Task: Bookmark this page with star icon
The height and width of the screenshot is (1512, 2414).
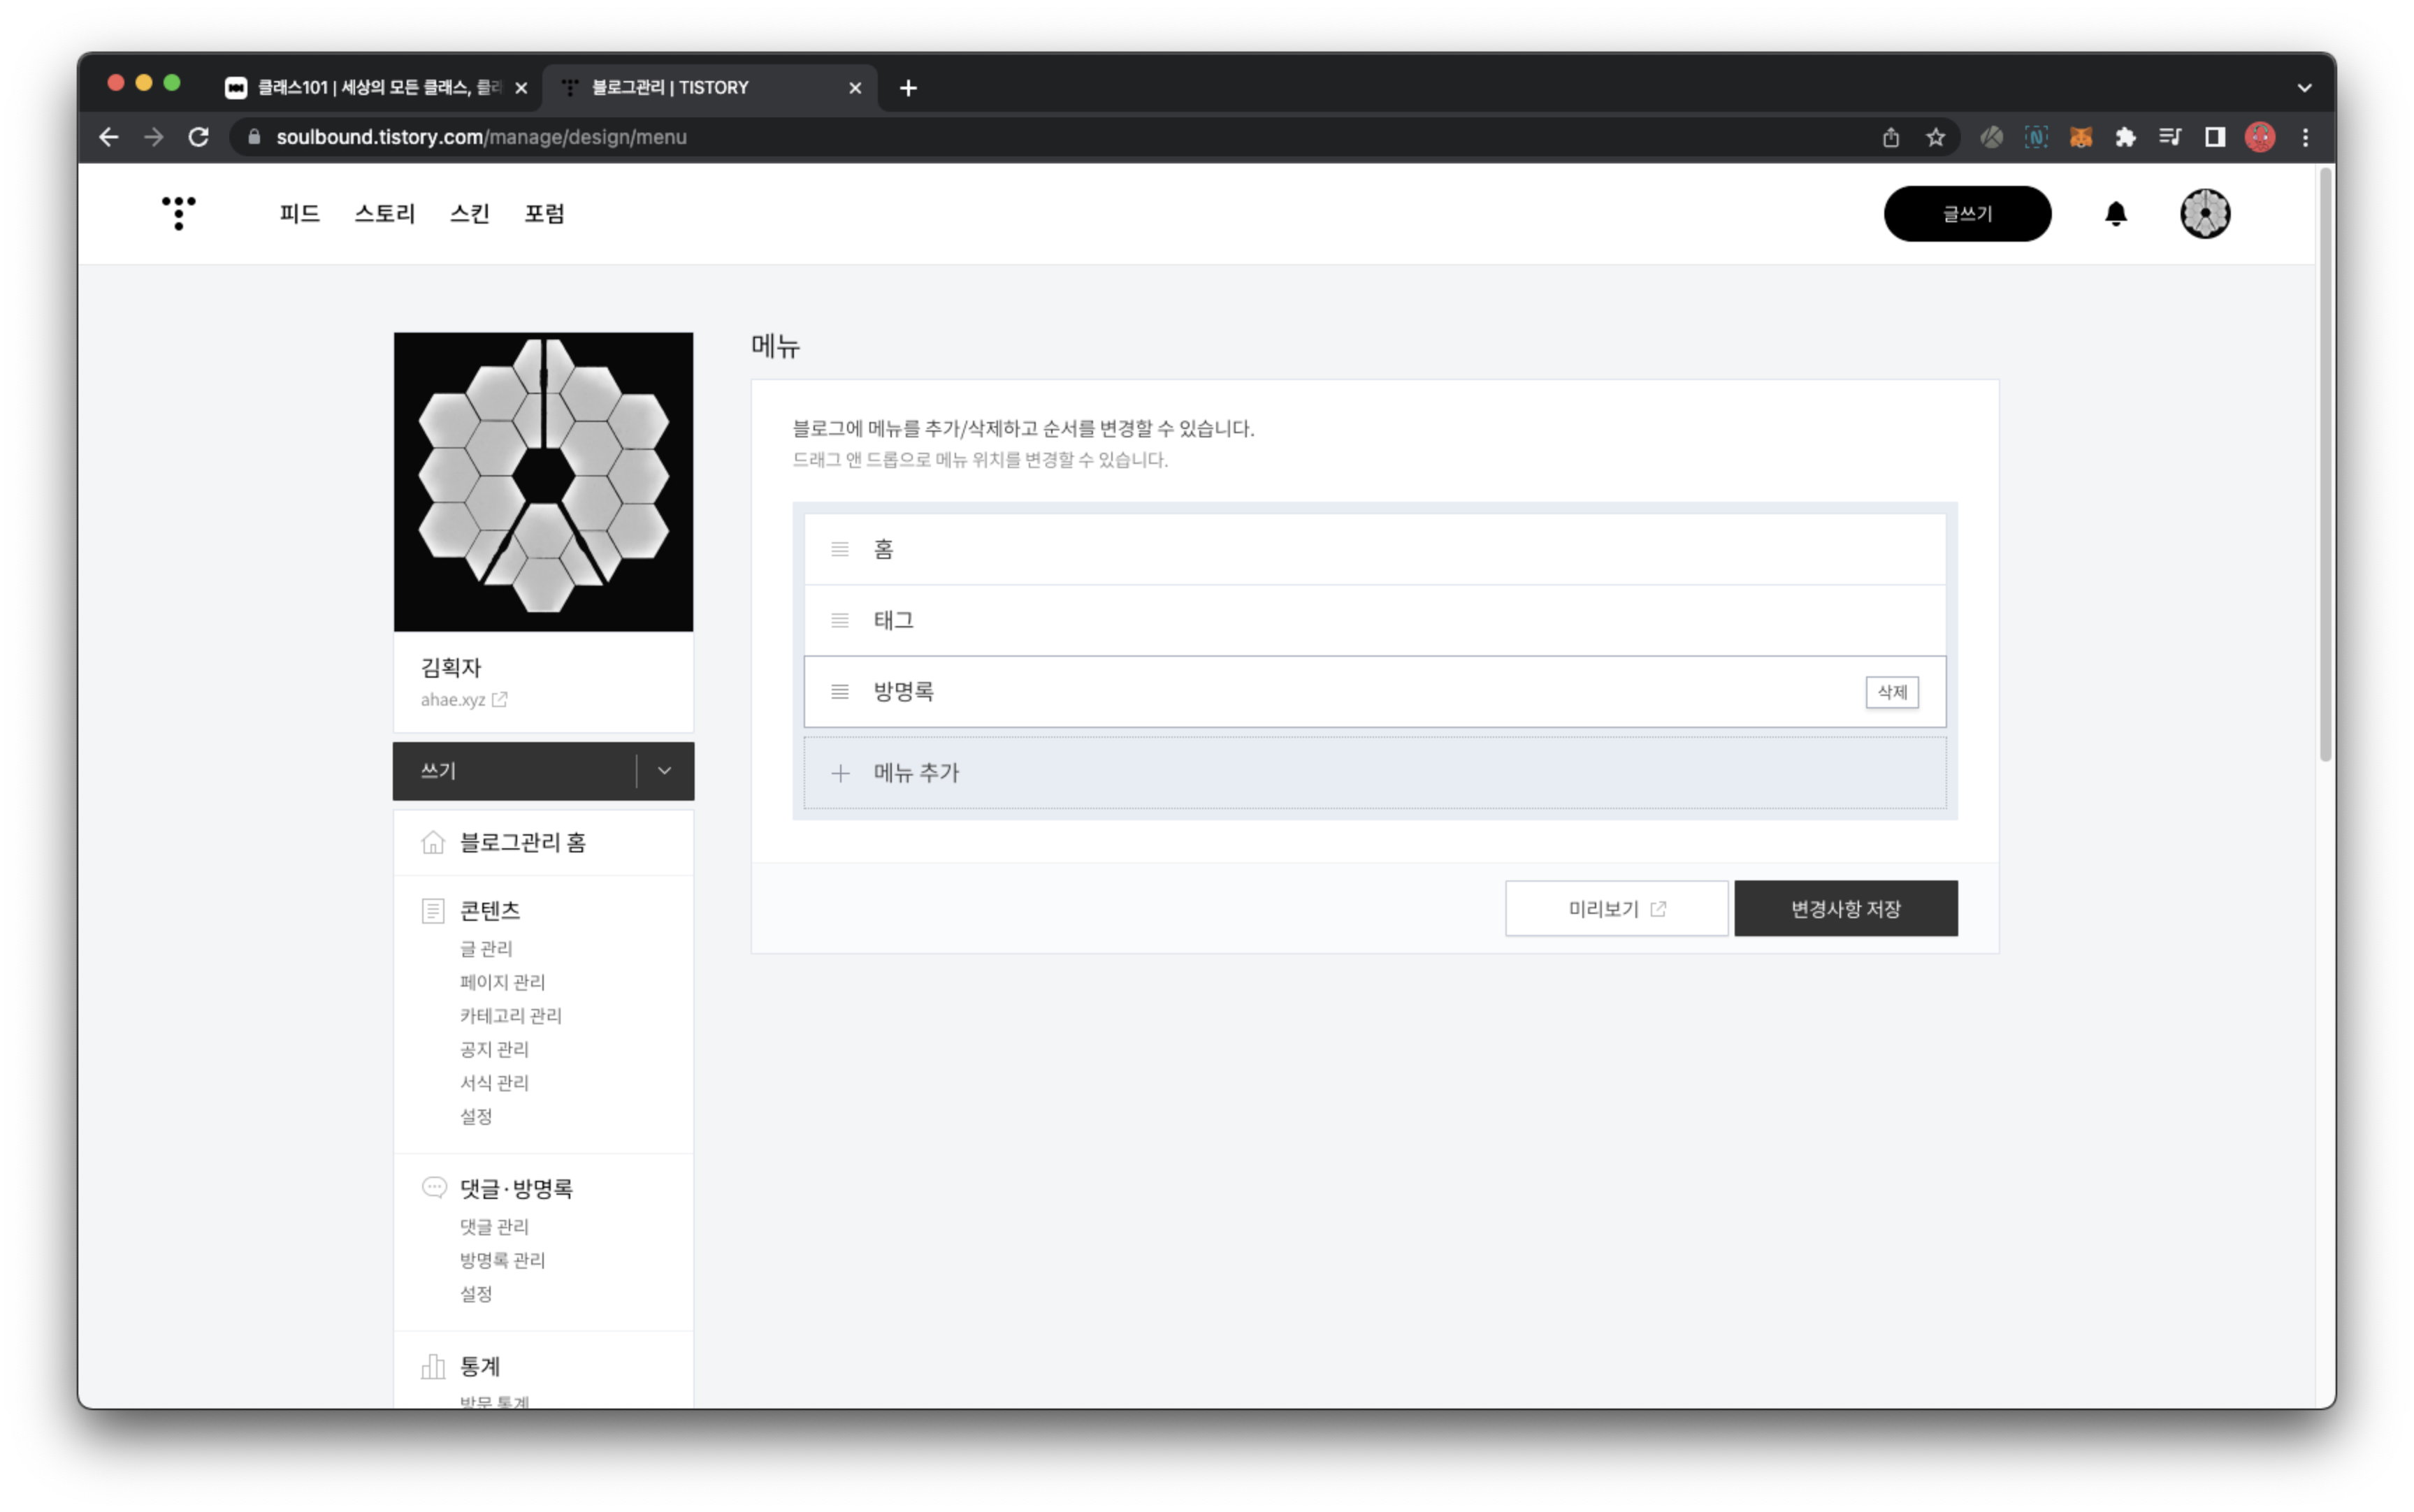Action: point(1935,137)
